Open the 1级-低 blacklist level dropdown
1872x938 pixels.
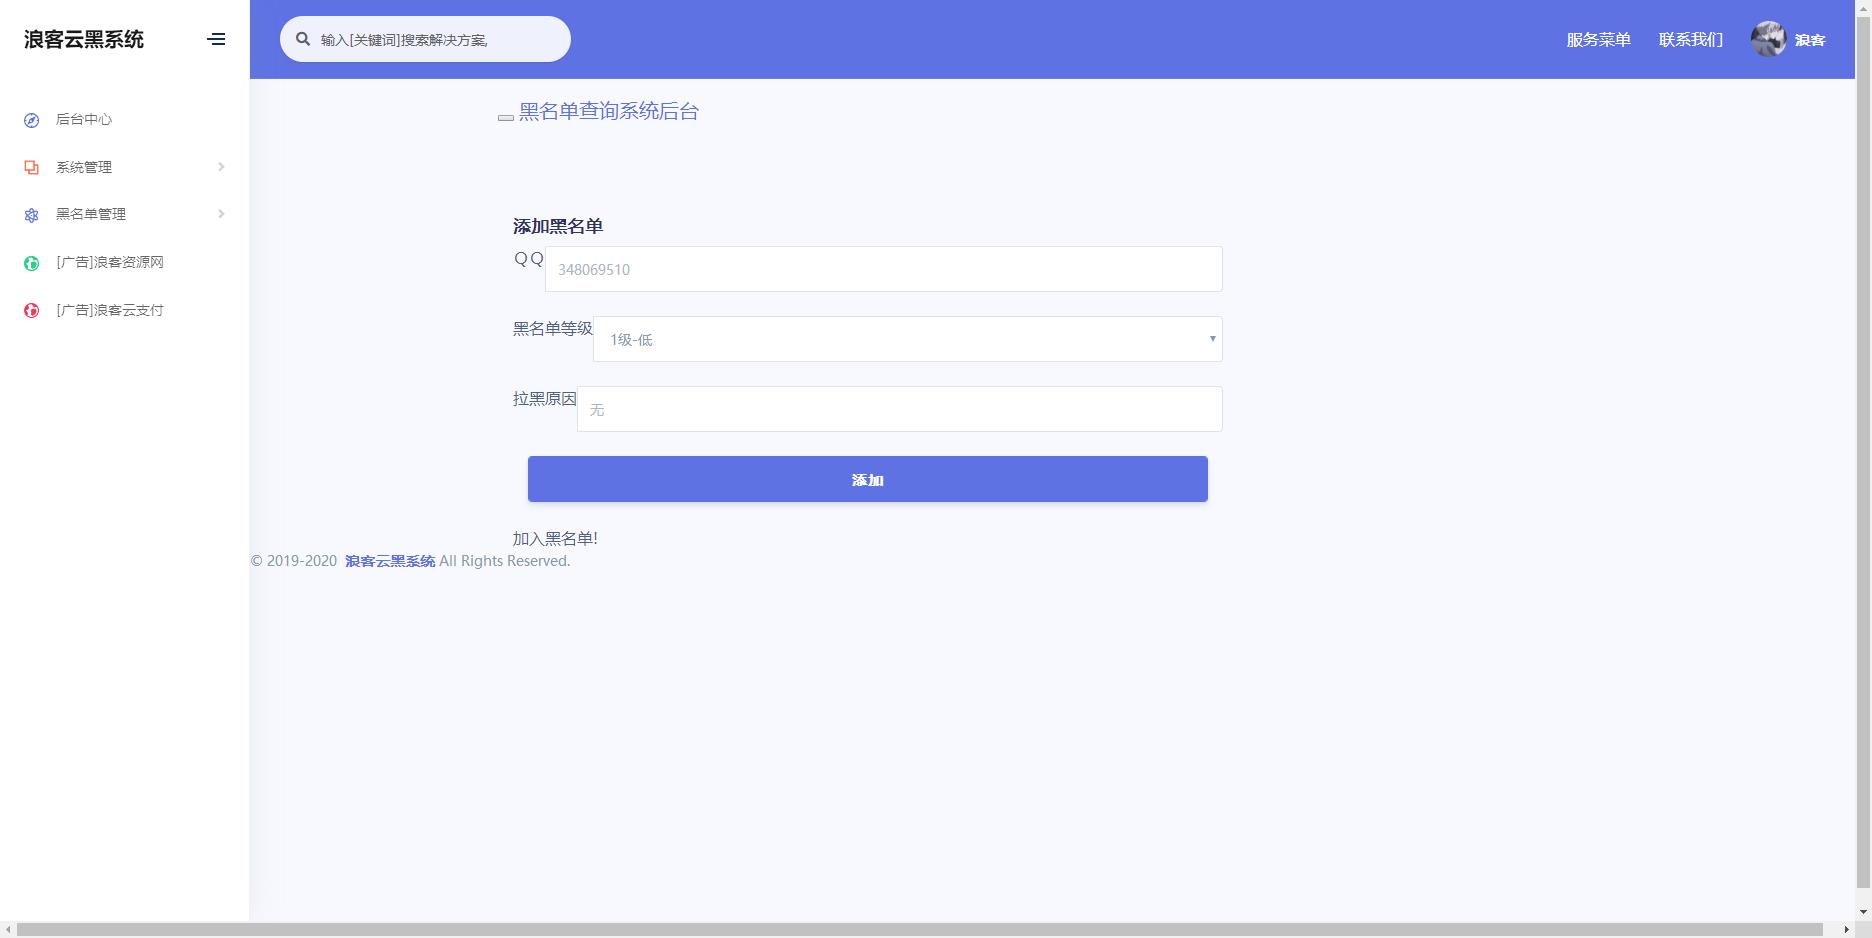pyautogui.click(x=906, y=339)
